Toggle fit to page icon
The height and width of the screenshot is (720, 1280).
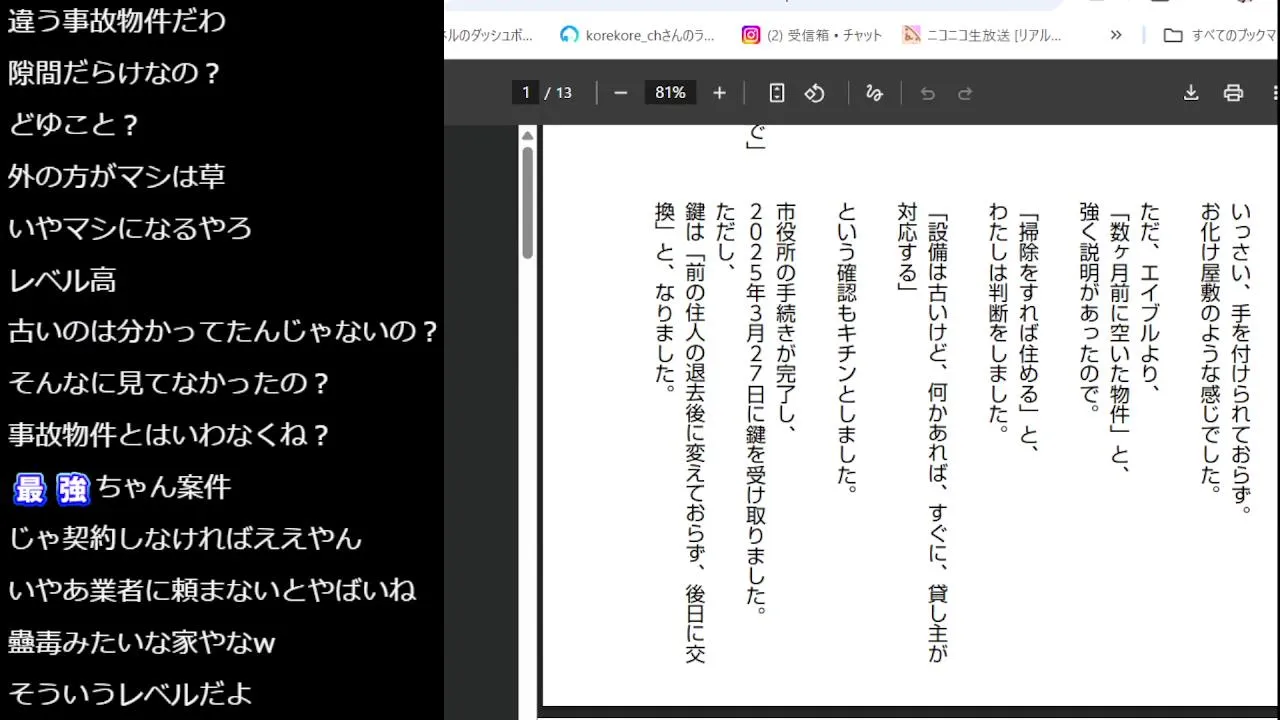pos(777,93)
